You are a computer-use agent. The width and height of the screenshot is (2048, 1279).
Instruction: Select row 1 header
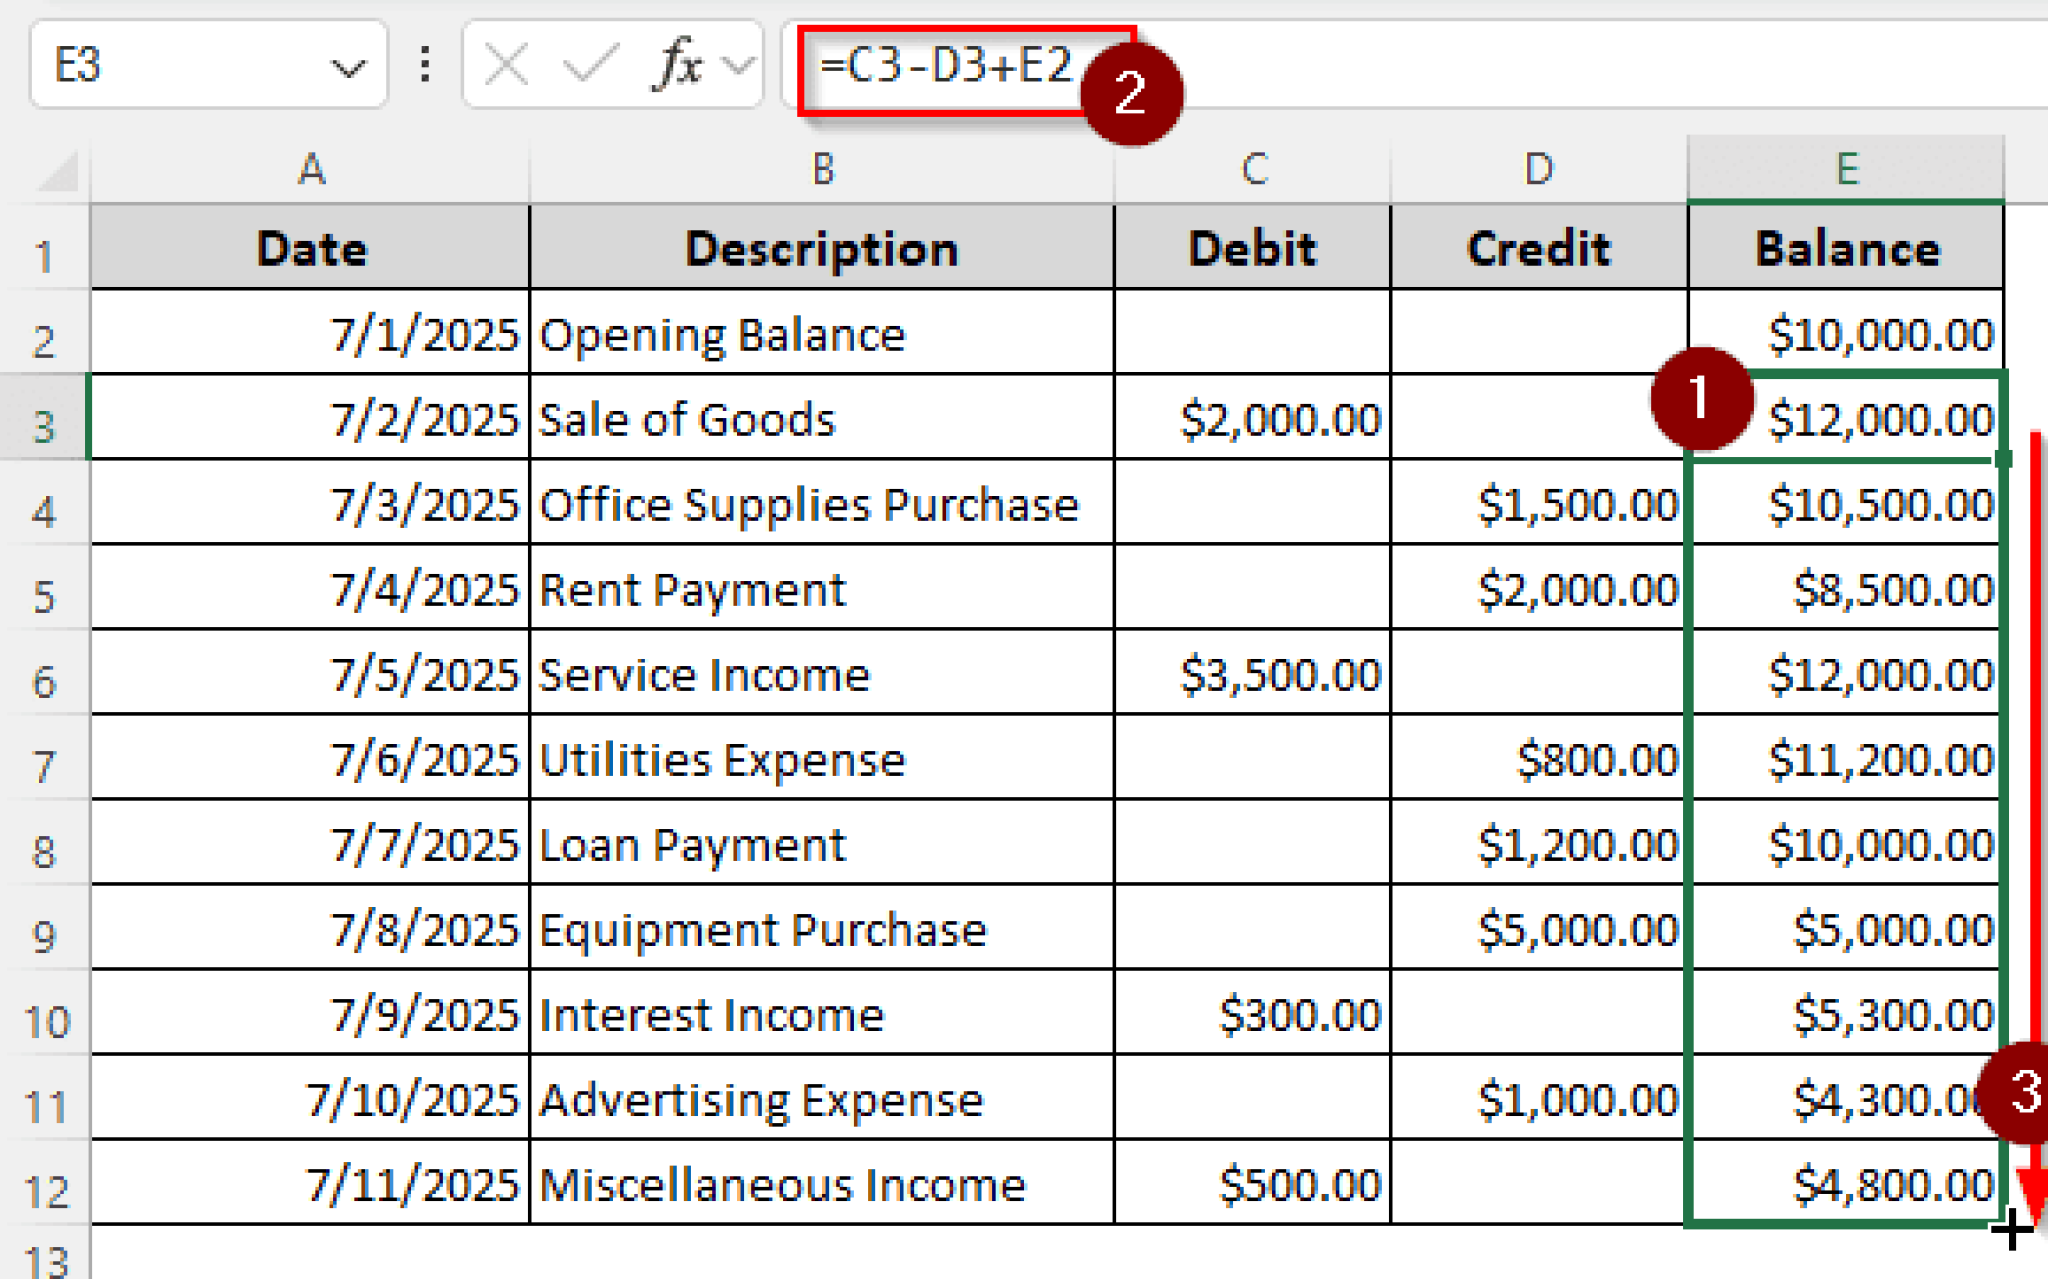pyautogui.click(x=45, y=248)
